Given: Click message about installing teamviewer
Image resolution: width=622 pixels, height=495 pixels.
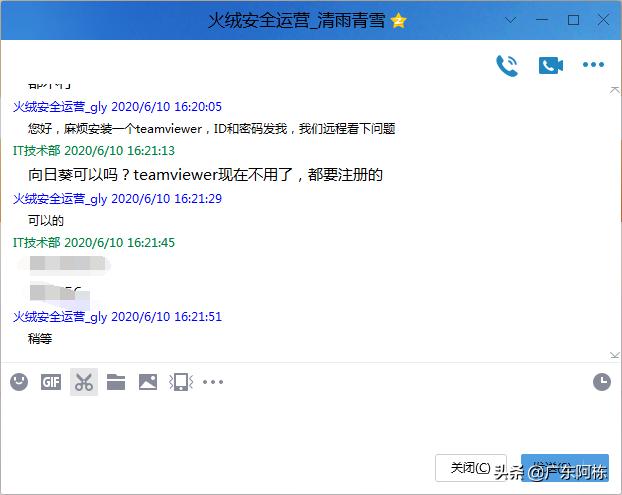Looking at the screenshot, I should (x=211, y=129).
